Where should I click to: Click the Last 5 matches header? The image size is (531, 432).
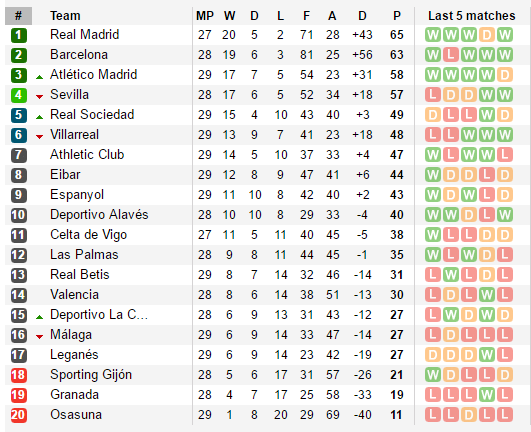471,16
